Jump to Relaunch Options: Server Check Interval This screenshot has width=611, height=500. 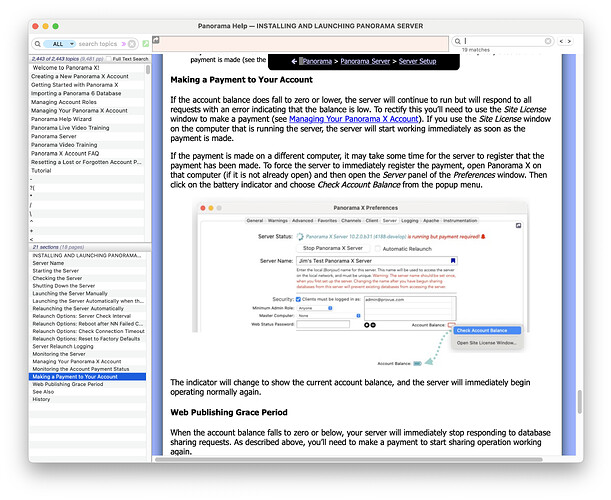click(x=87, y=316)
